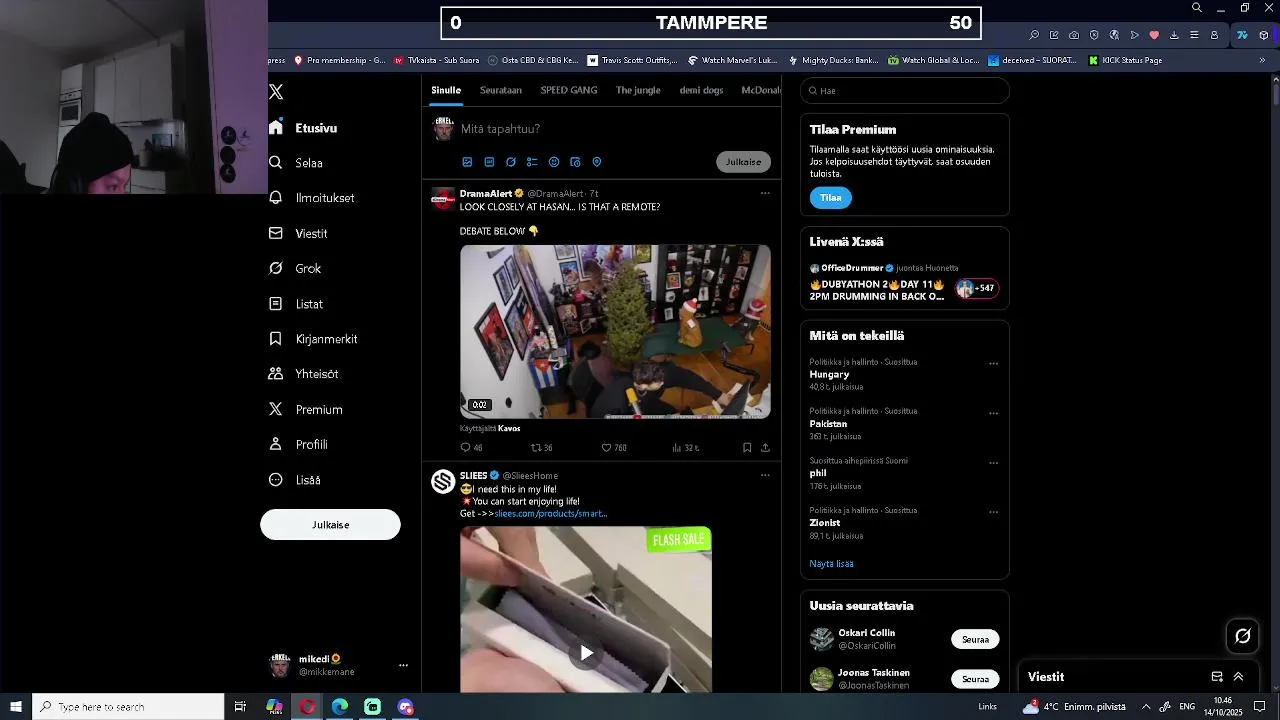
Task: Open the Hungary trending topic
Action: pos(830,374)
